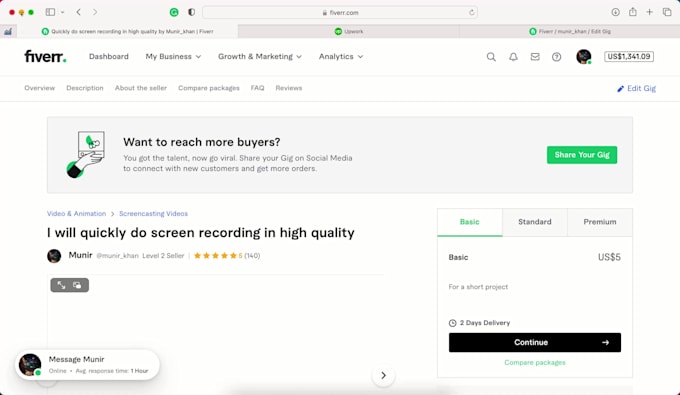The image size is (680, 395).
Task: Click the five-star rating
Action: point(215,256)
